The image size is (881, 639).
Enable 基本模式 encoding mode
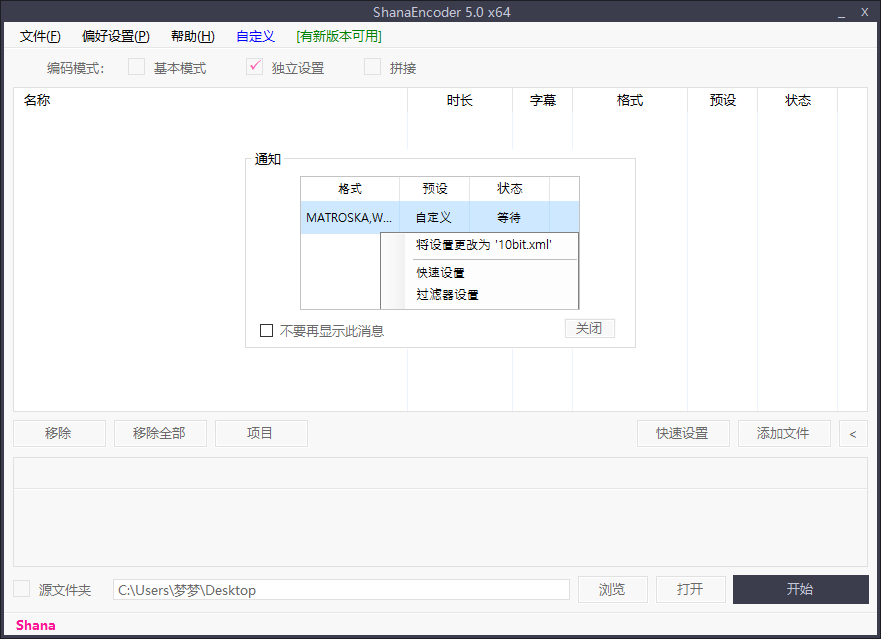pos(136,67)
